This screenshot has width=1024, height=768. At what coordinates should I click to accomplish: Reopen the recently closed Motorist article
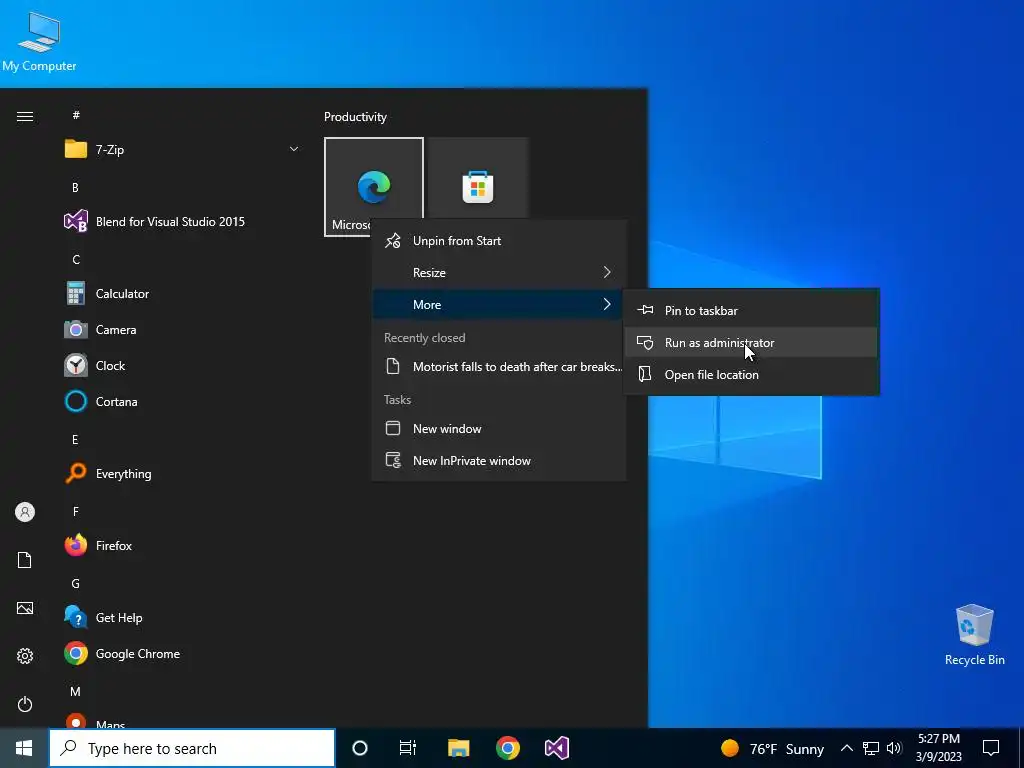click(x=499, y=366)
